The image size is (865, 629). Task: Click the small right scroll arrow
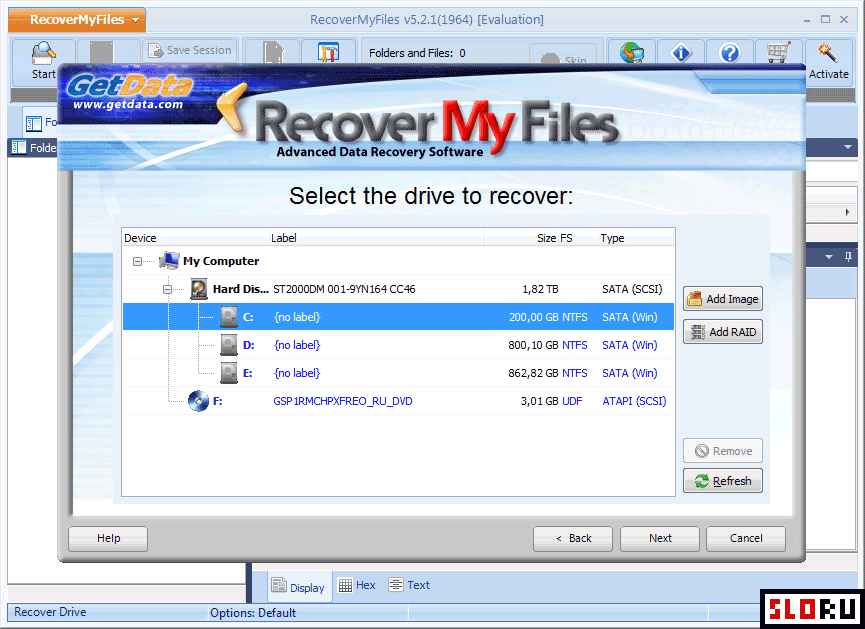point(847,212)
